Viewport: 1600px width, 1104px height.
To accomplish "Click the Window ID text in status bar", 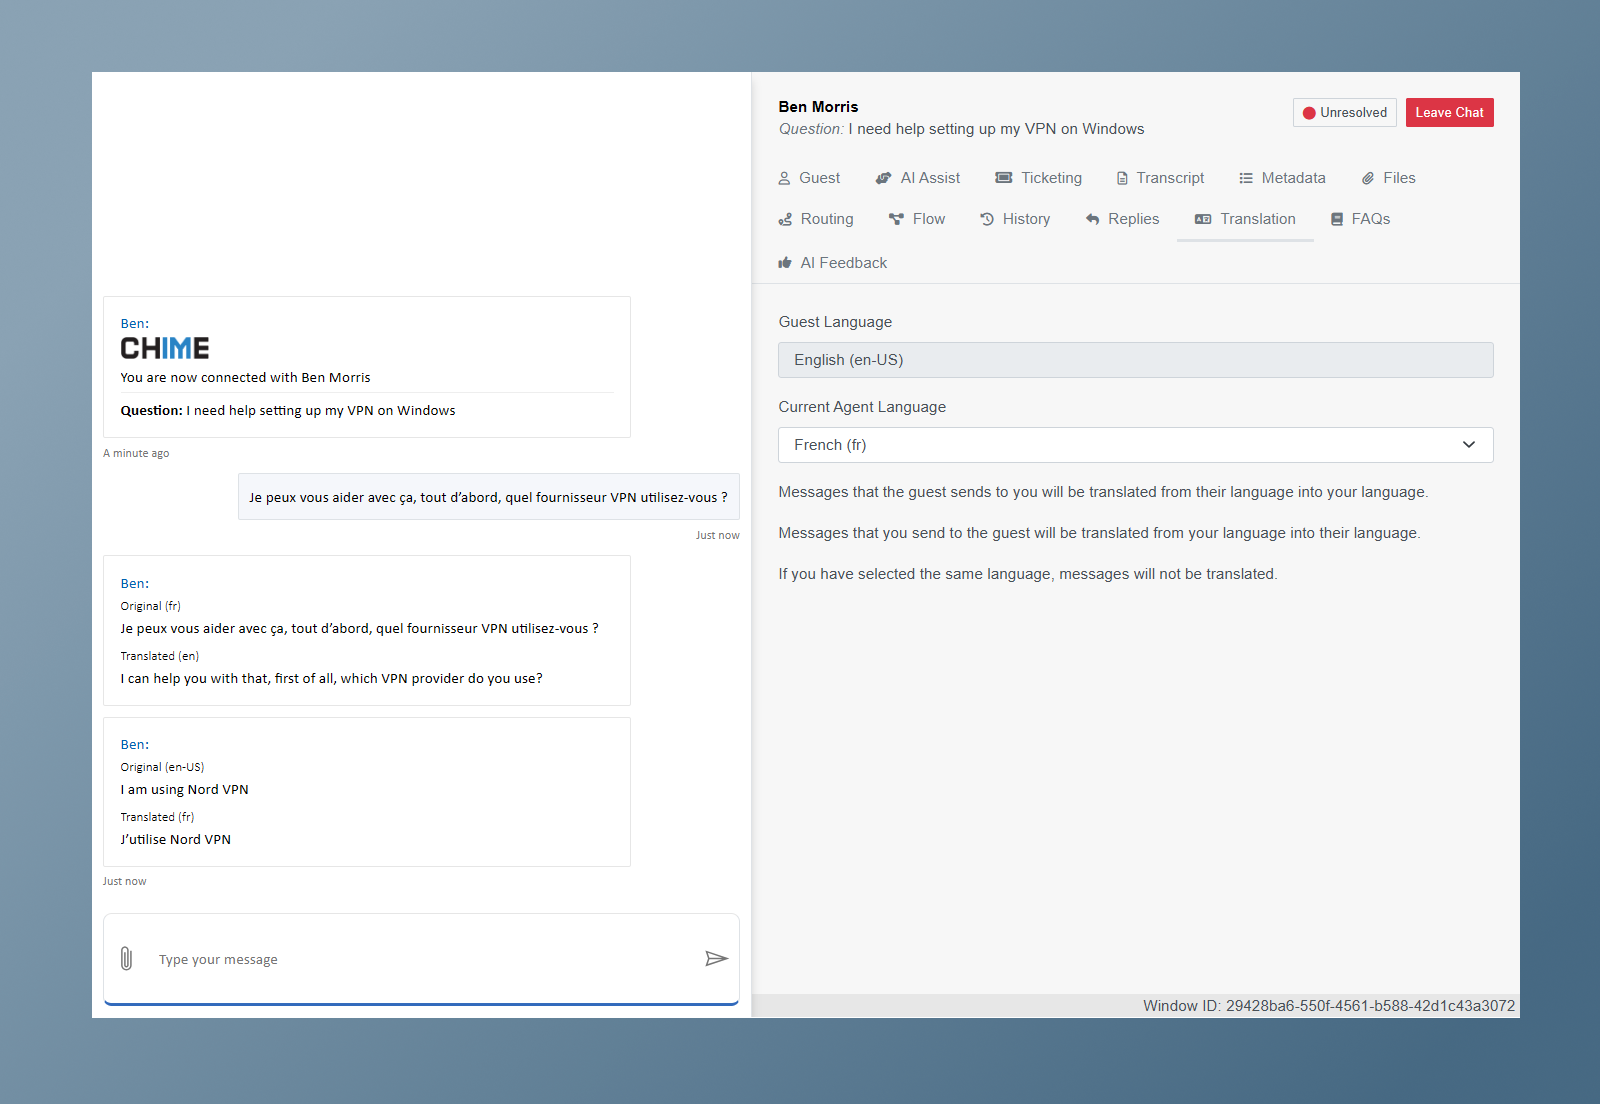I will [1329, 1006].
